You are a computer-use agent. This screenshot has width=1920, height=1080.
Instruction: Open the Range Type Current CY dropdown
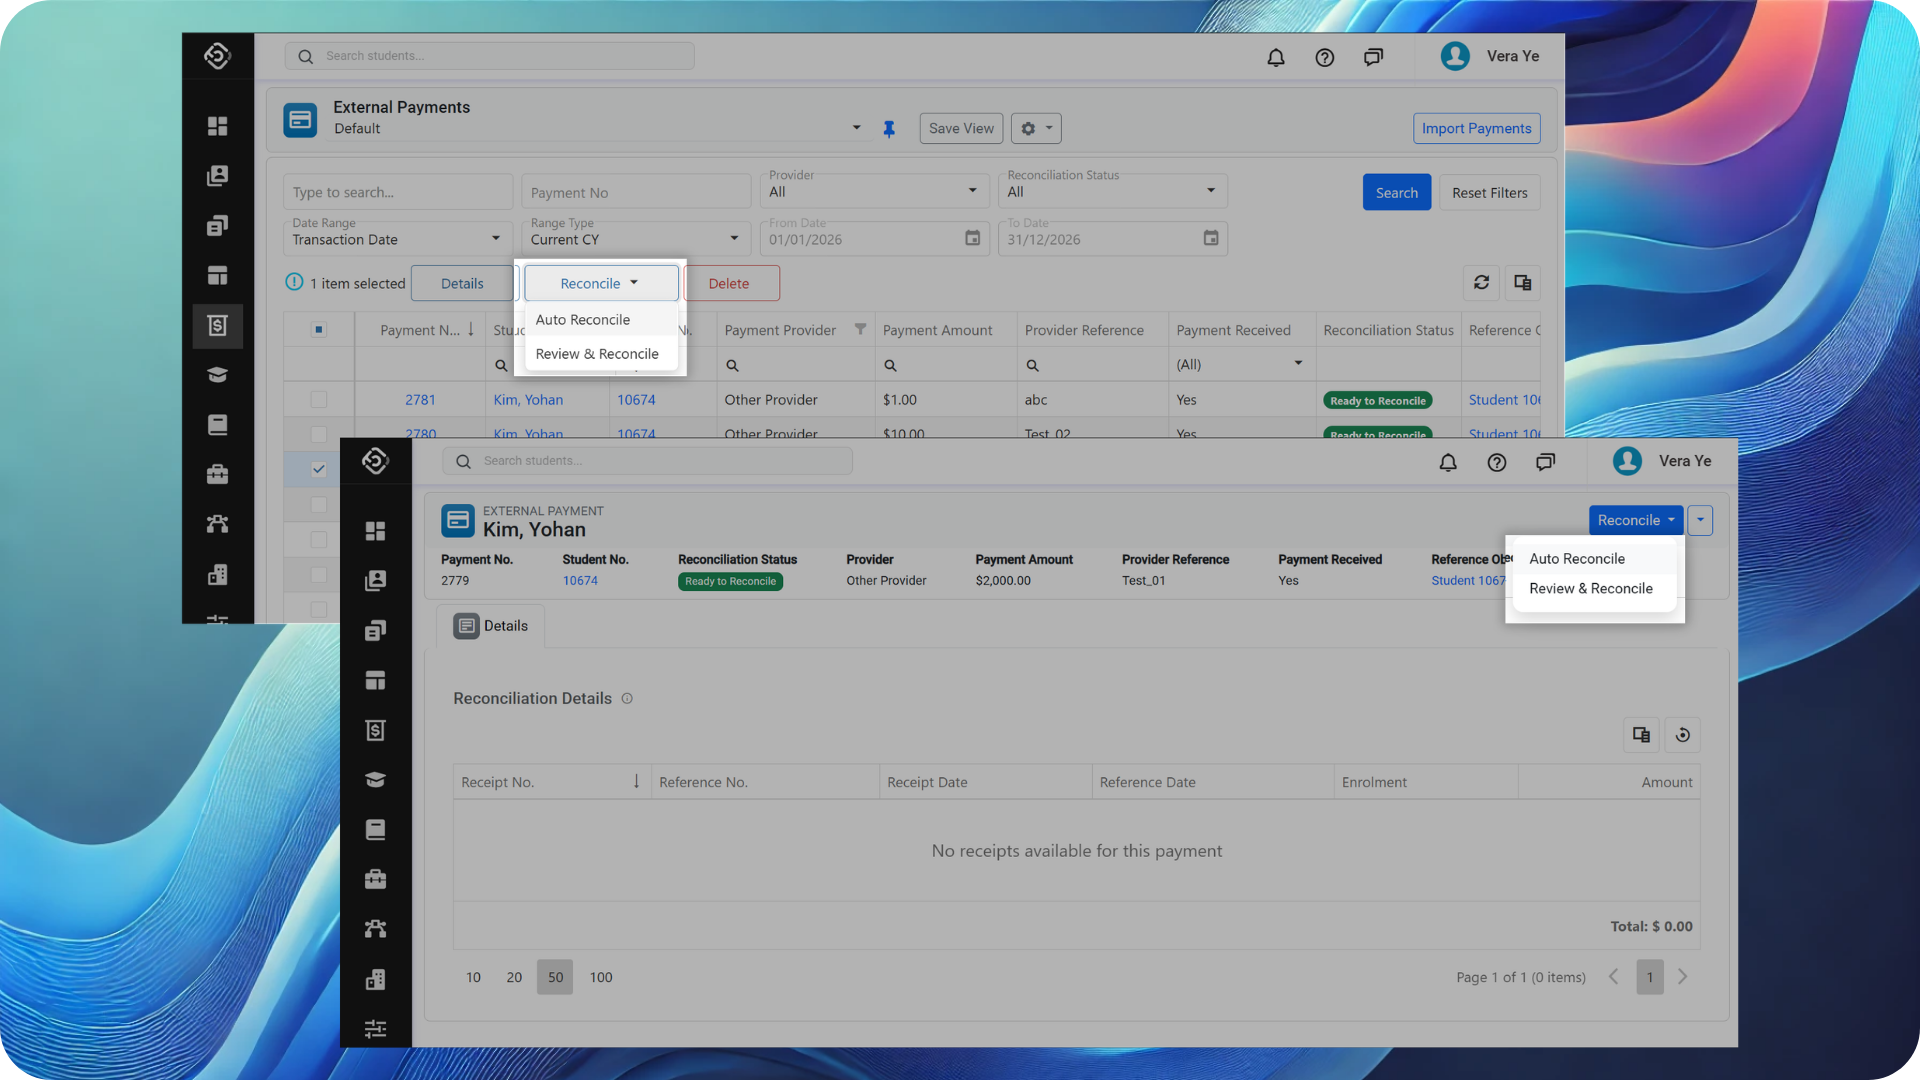pyautogui.click(x=635, y=239)
